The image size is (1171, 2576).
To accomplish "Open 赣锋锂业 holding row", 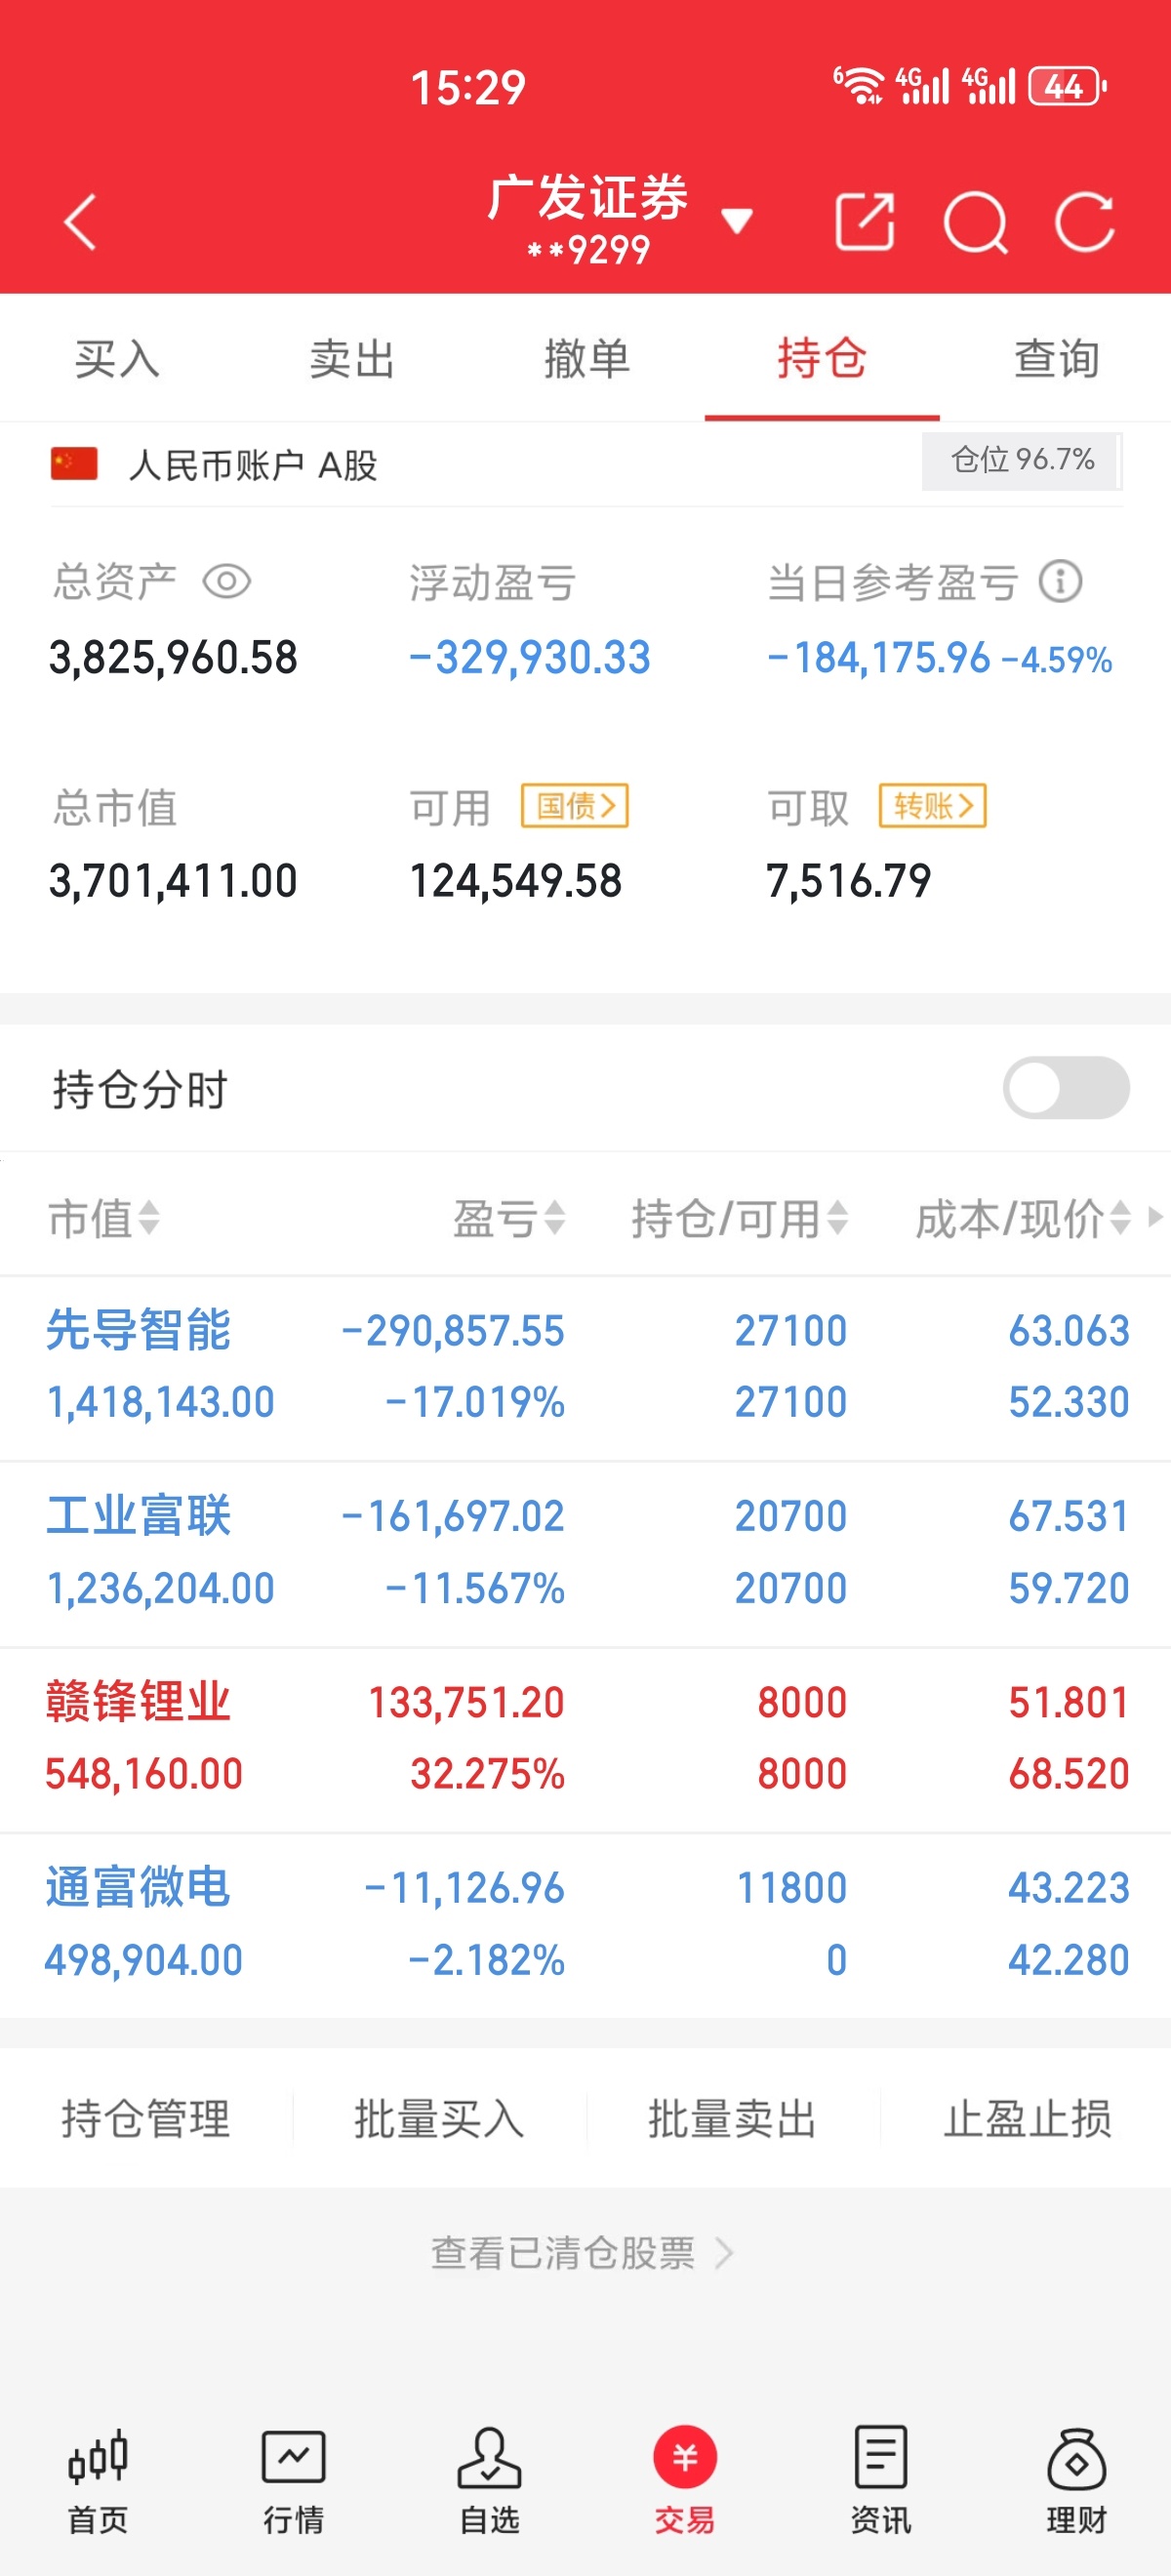I will [585, 1739].
